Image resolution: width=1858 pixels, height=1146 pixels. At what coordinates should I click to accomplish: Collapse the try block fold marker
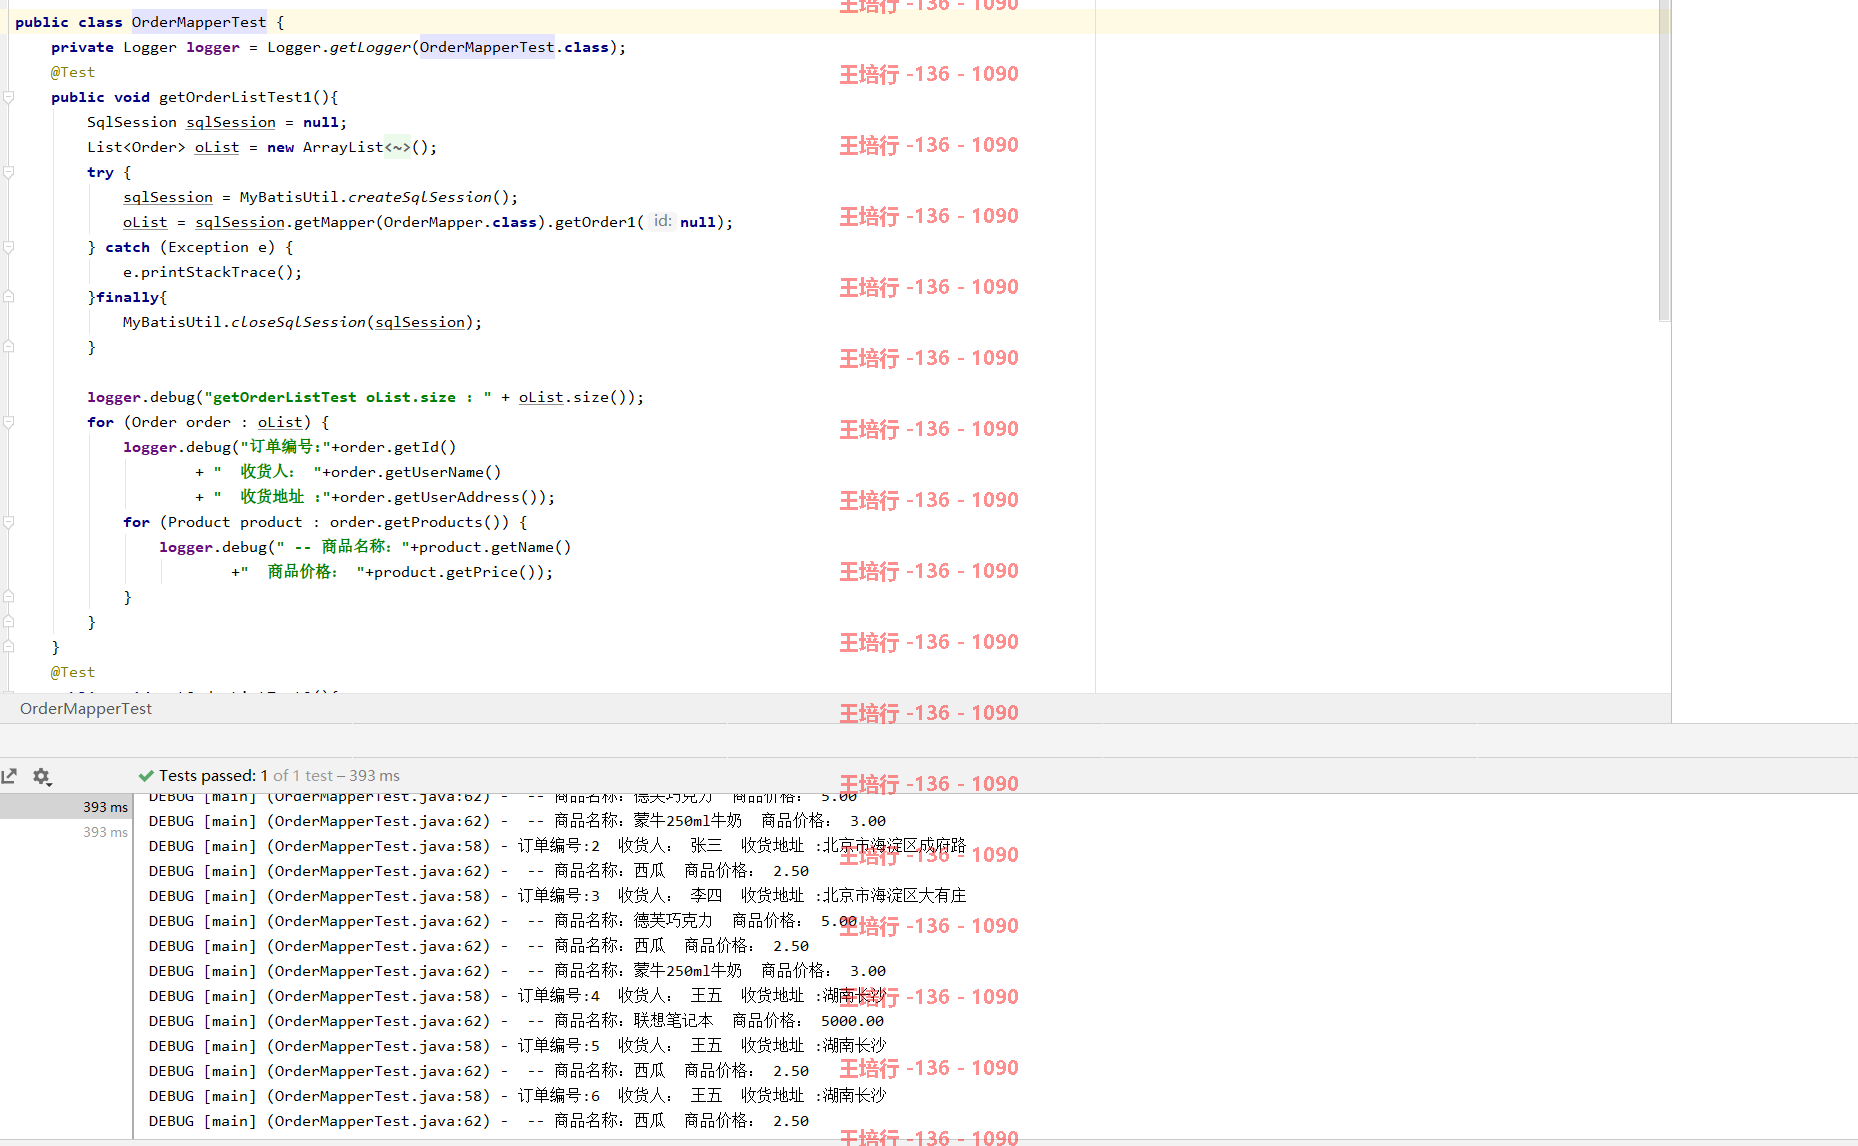click(8, 172)
